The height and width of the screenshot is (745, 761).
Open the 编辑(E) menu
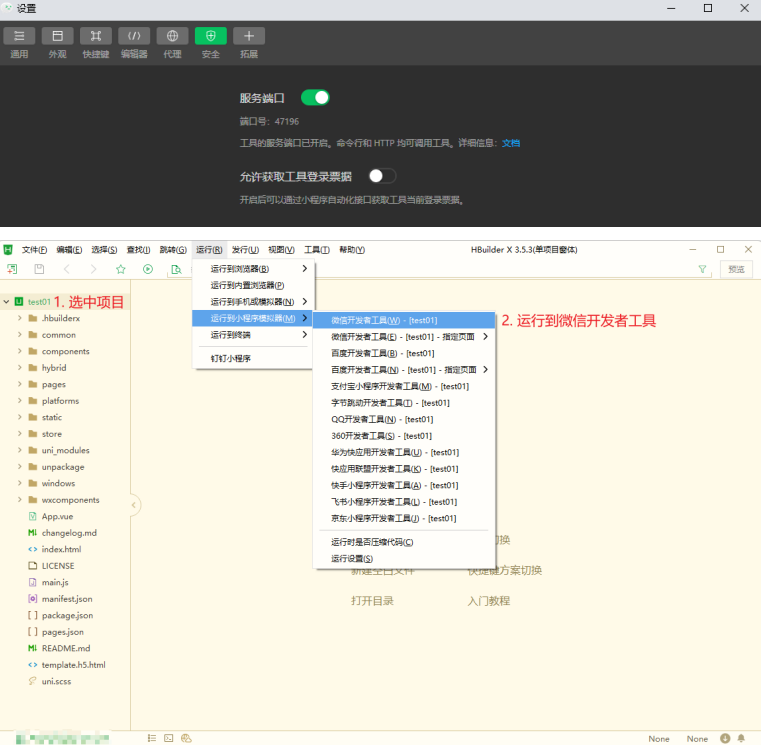pos(69,249)
